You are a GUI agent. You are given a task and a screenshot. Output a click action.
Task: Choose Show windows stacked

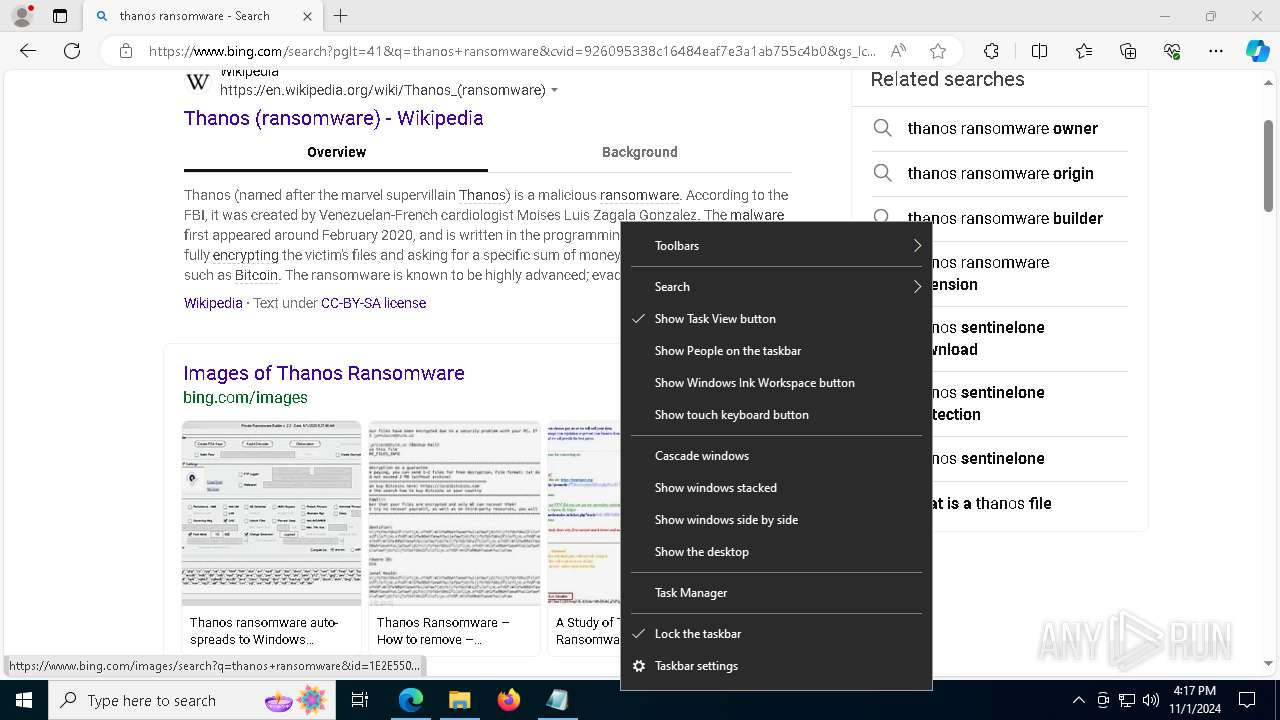pyautogui.click(x=776, y=488)
